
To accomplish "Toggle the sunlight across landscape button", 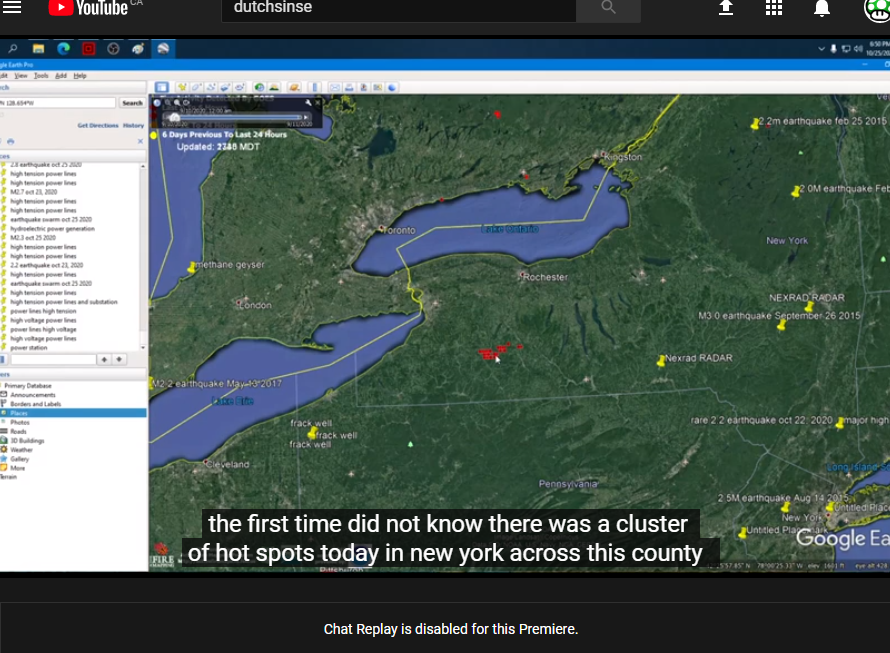I will [274, 87].
